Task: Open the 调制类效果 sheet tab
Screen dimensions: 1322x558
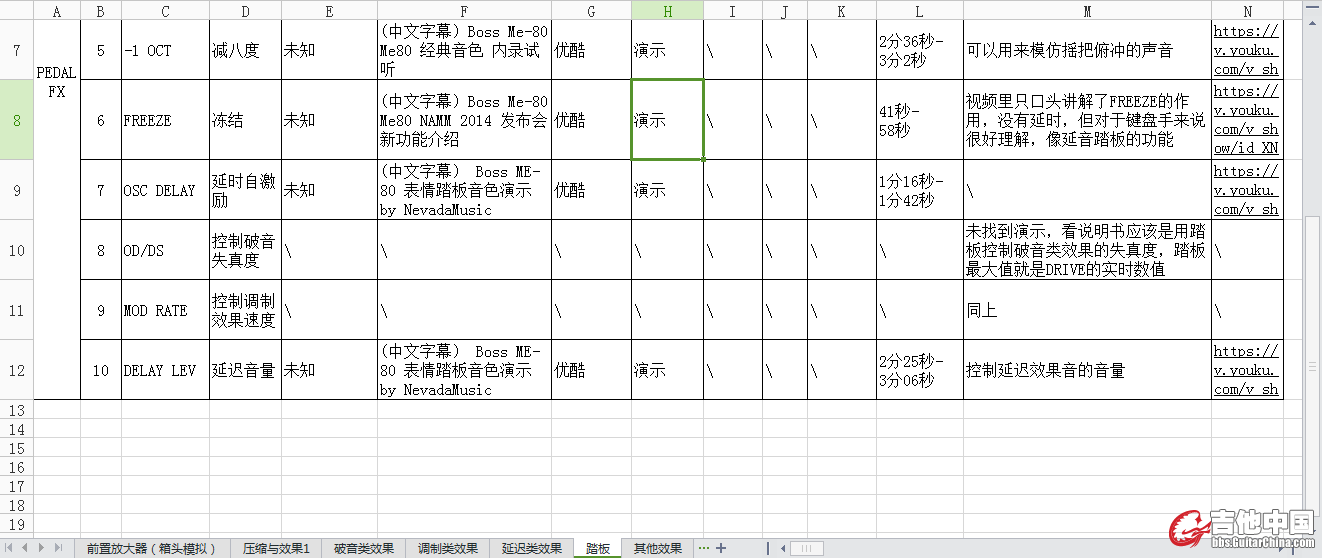Action: click(x=448, y=548)
